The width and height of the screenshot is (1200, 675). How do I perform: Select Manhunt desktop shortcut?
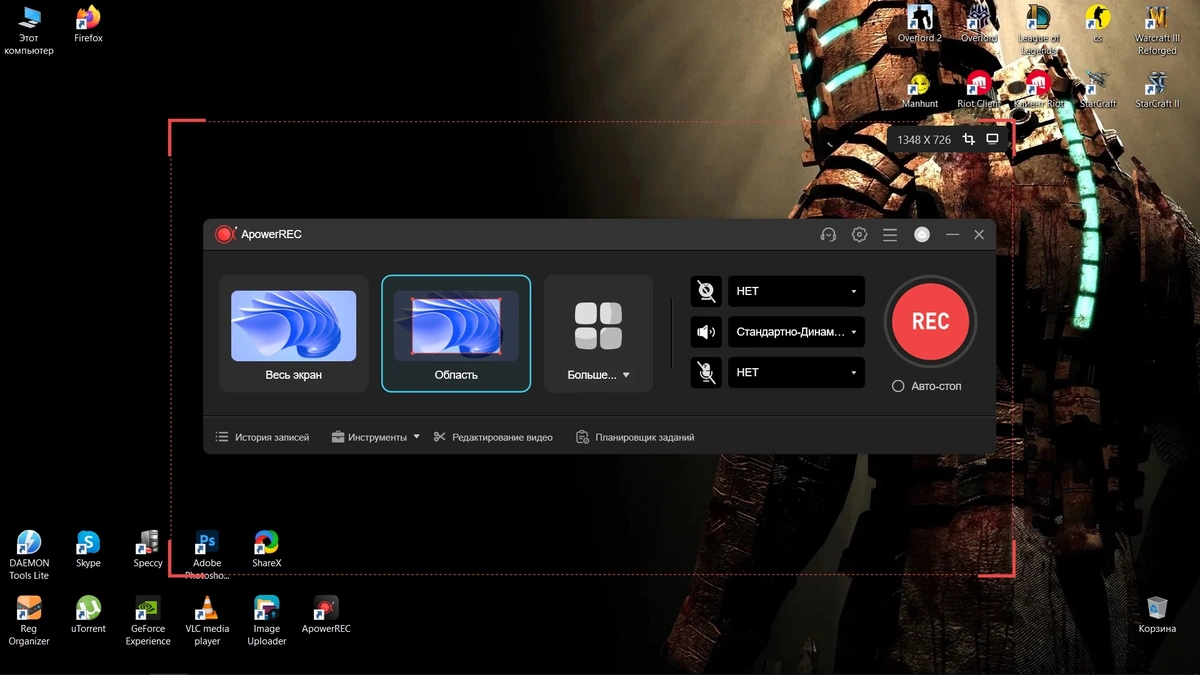click(x=920, y=90)
